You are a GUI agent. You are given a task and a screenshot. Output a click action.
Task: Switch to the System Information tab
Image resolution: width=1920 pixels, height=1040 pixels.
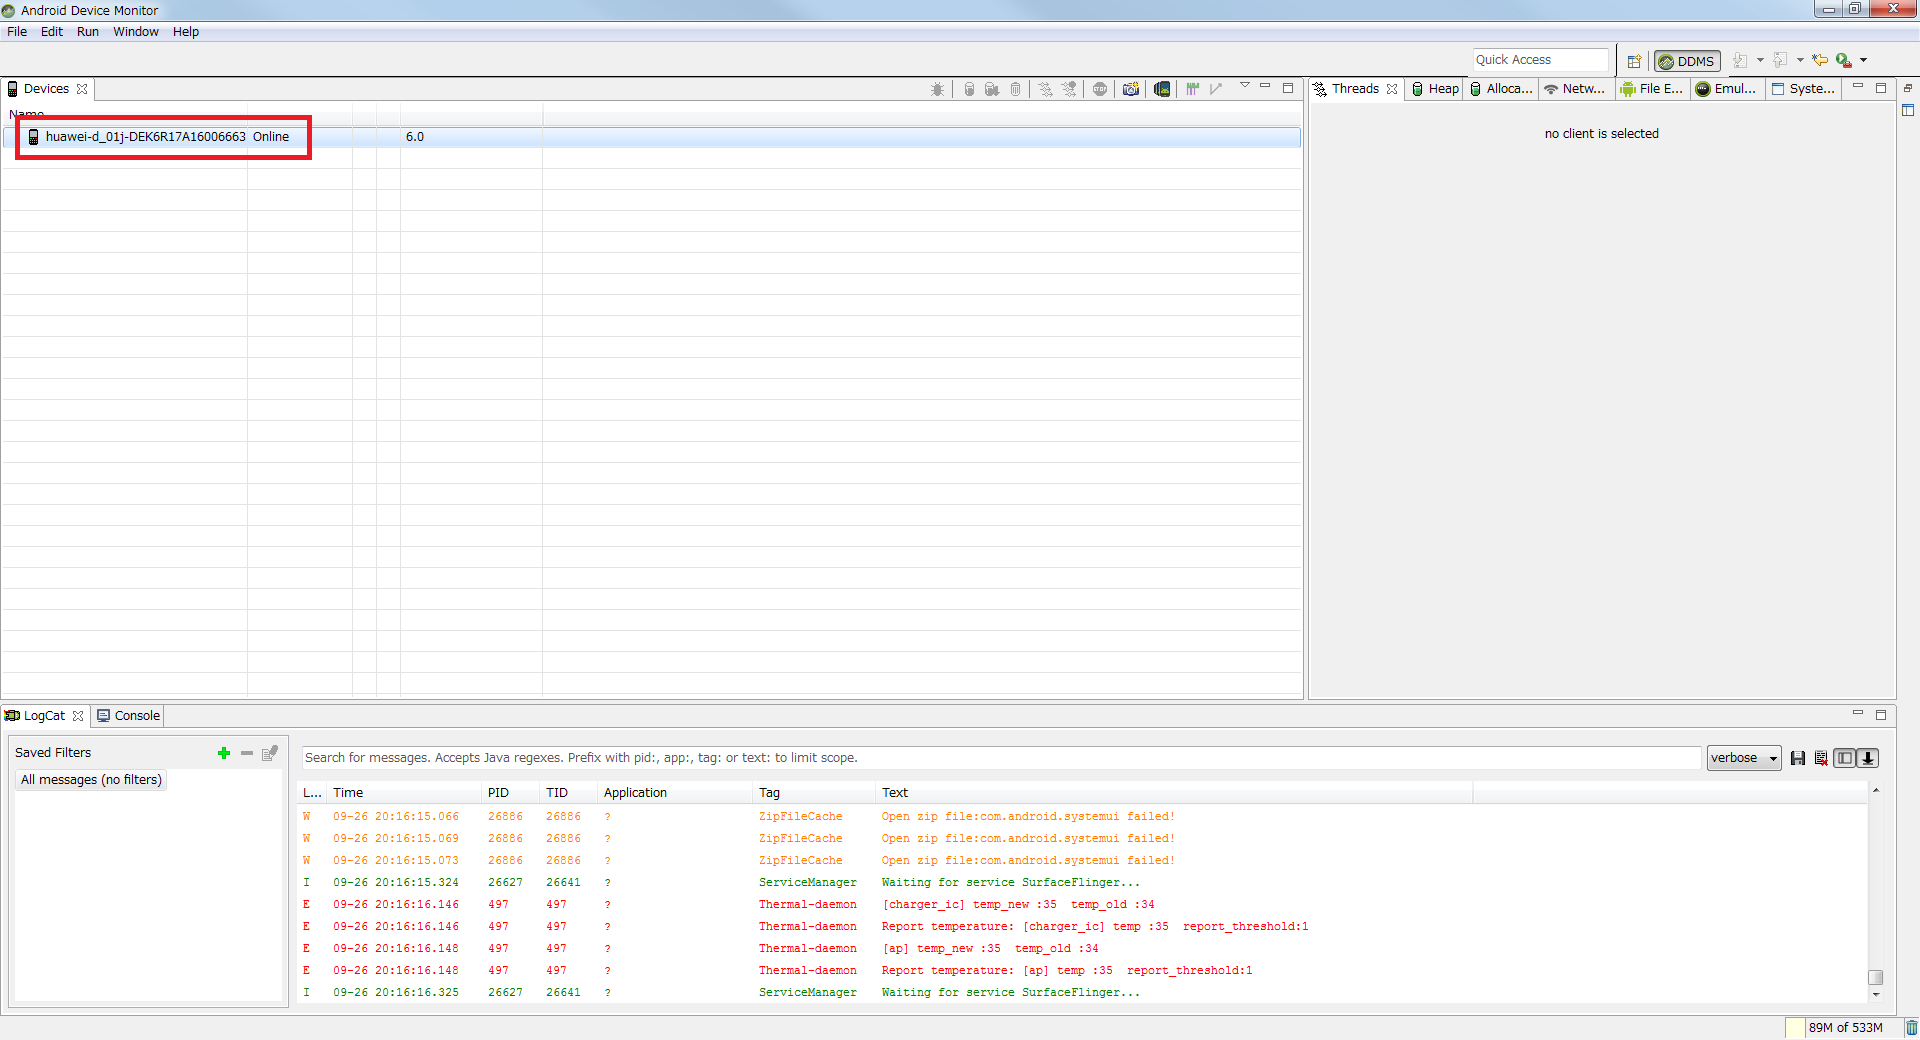coord(1803,89)
